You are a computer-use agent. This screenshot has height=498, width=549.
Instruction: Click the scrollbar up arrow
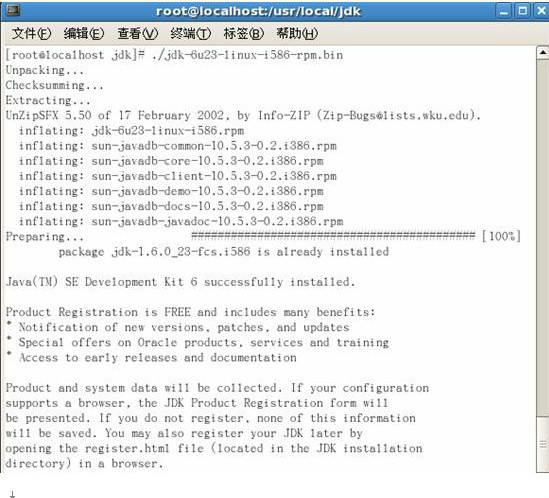(542, 53)
